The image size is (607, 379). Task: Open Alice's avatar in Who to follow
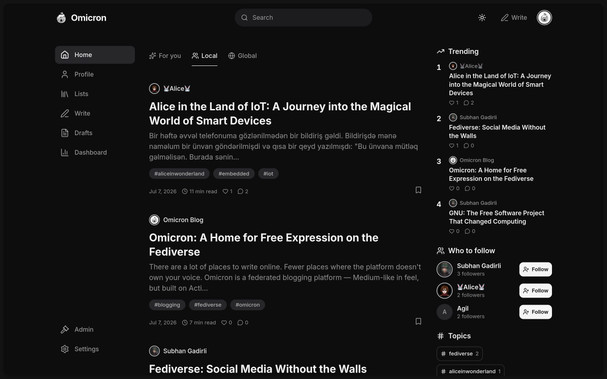coord(444,291)
